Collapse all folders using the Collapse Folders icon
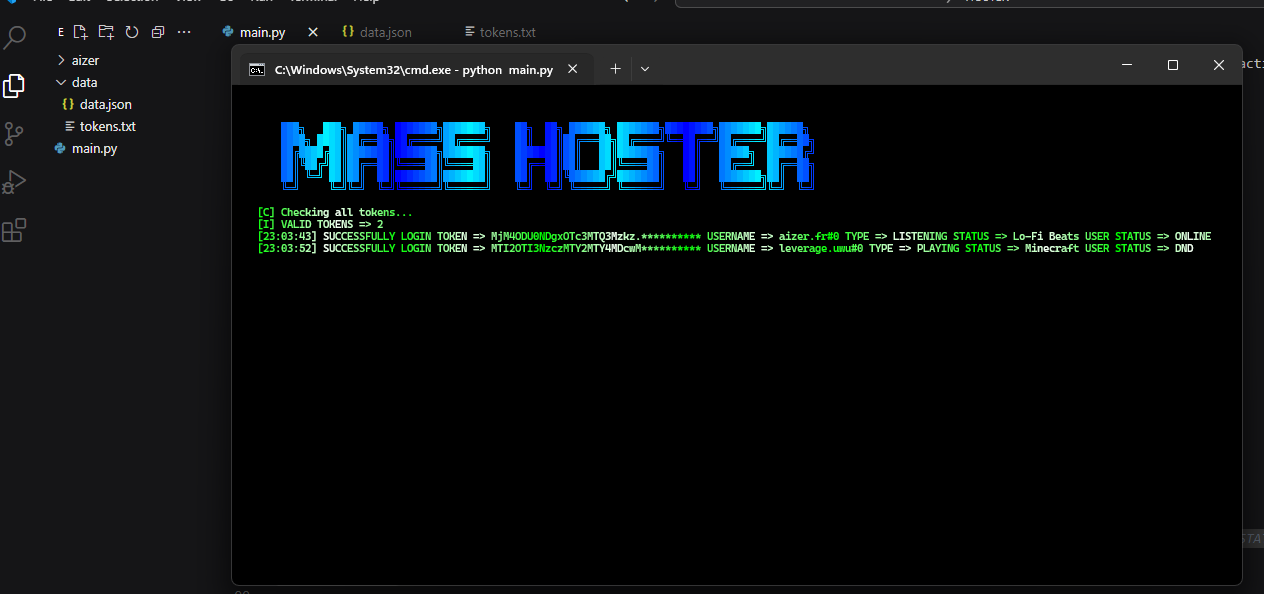Image resolution: width=1264 pixels, height=594 pixels. 157,32
